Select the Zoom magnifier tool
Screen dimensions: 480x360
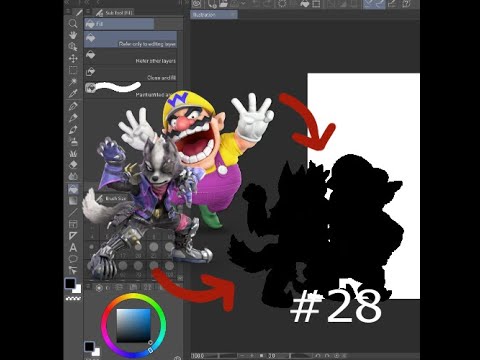73,23
